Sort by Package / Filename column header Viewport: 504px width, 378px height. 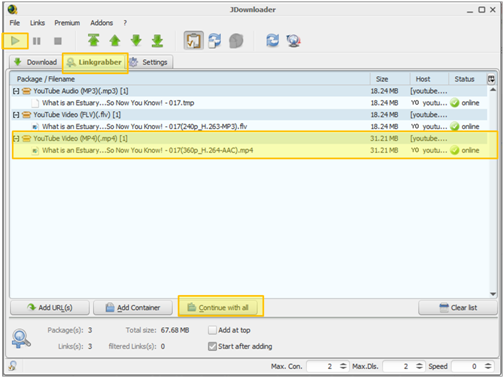click(x=190, y=79)
